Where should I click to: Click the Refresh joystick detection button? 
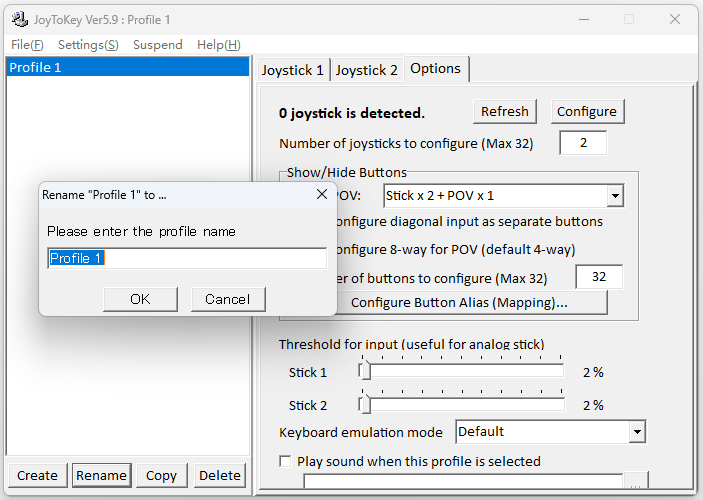[x=505, y=111]
